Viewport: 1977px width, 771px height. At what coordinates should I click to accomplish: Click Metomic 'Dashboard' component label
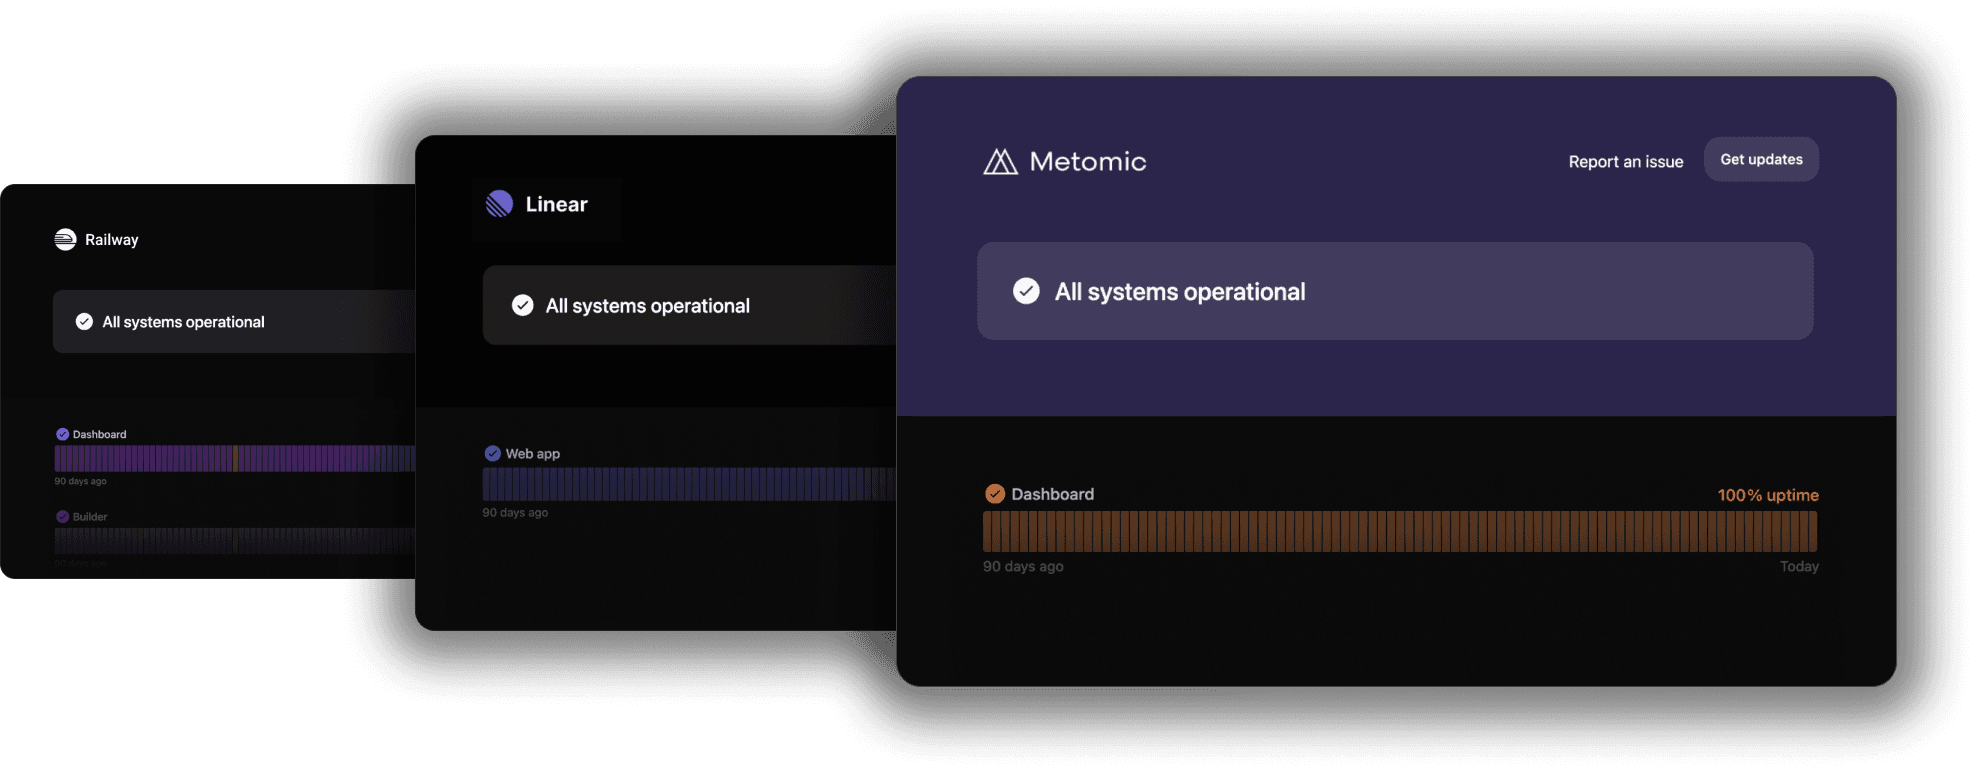pos(1052,494)
